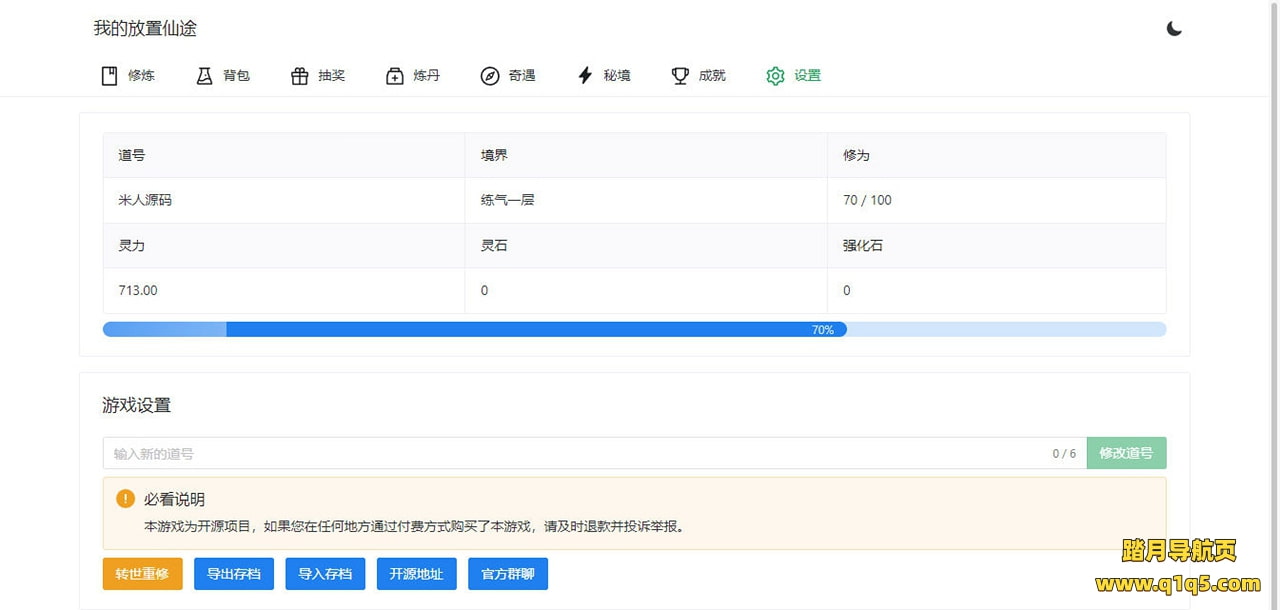
Task: Click the 奇遇 compass icon
Action: tap(489, 76)
